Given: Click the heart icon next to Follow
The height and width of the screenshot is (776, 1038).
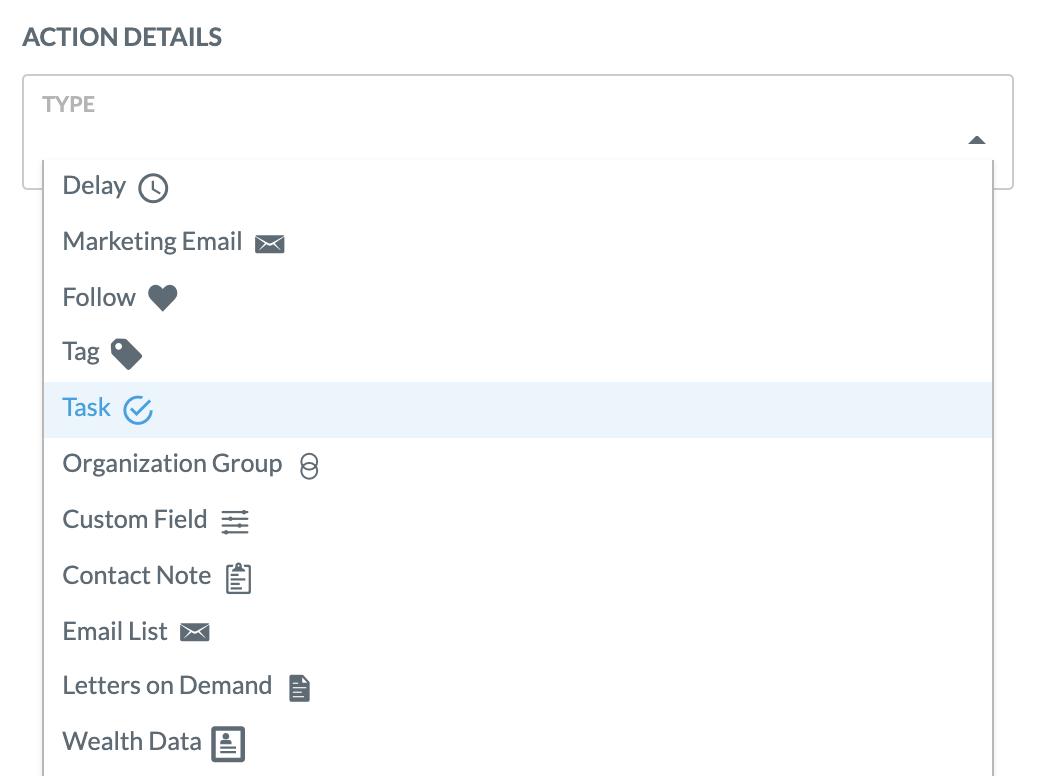Looking at the screenshot, I should [x=162, y=298].
